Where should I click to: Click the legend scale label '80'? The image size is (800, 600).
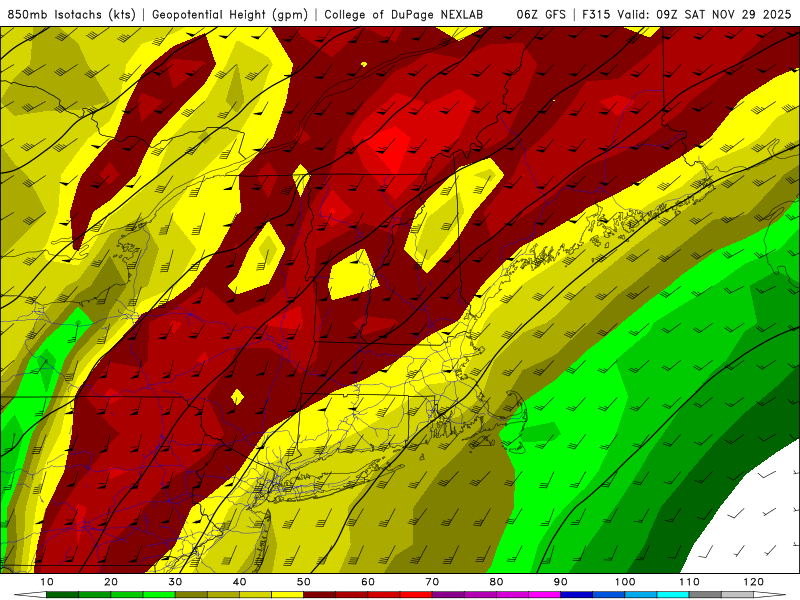tap(496, 582)
